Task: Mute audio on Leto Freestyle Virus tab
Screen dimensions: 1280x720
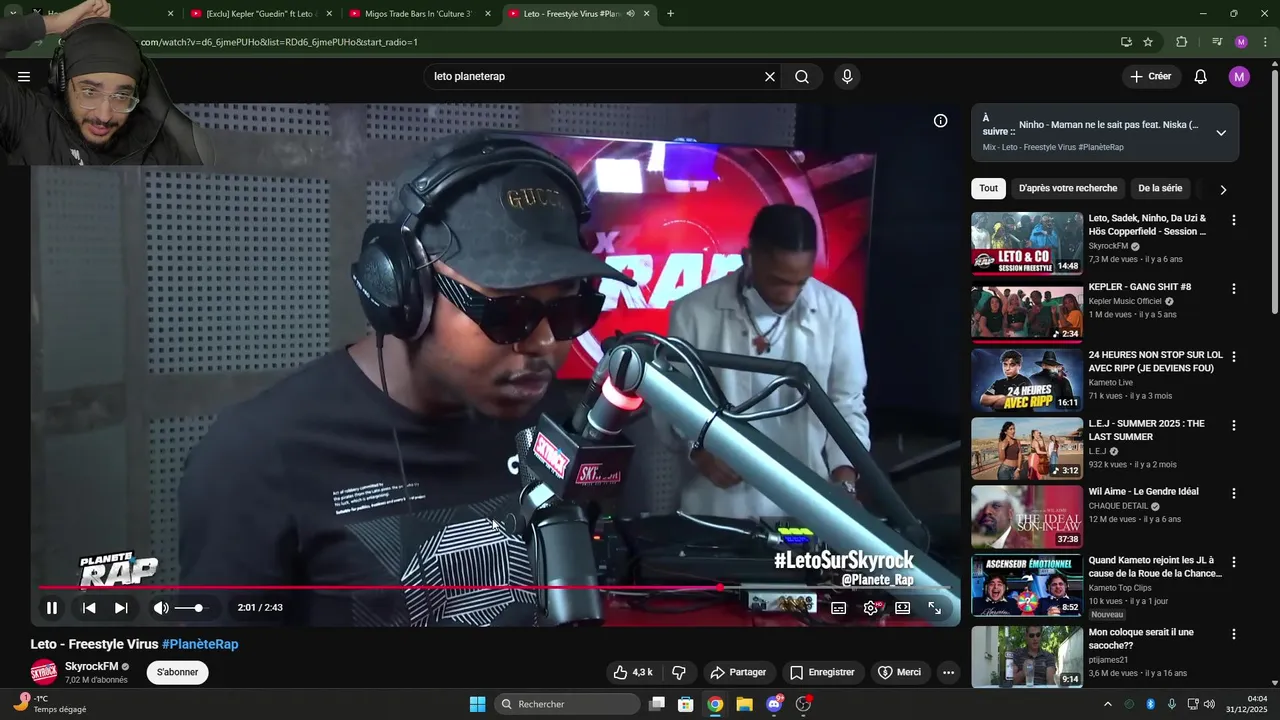Action: click(630, 14)
